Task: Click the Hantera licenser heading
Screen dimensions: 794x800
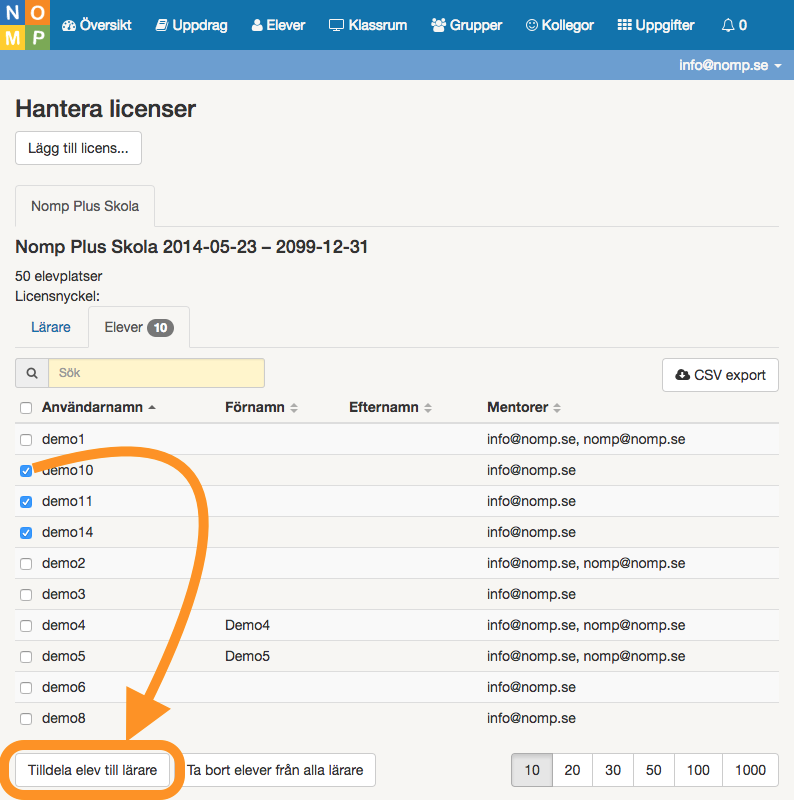Action: (105, 109)
